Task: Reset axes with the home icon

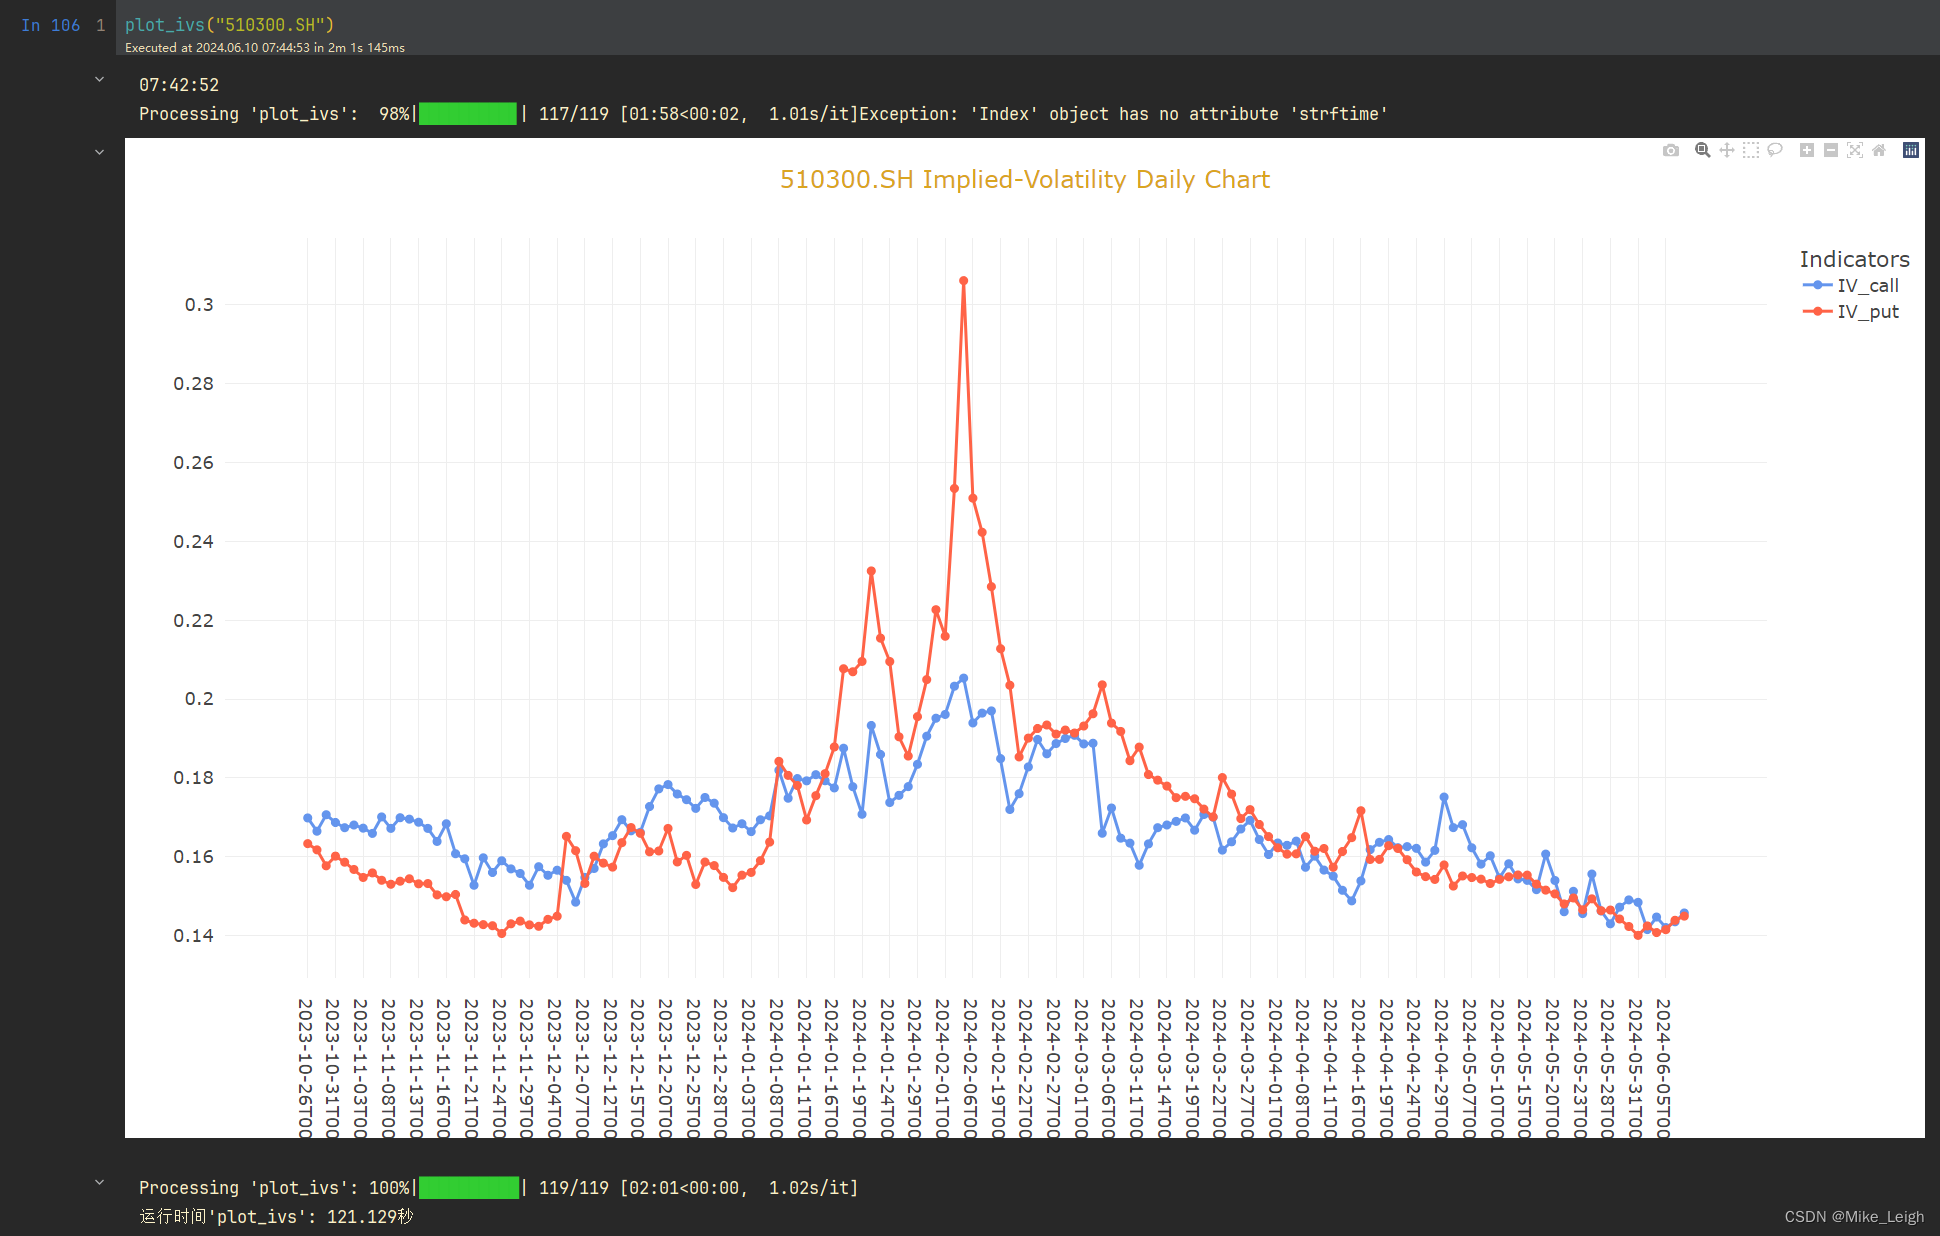Action: 1879,150
